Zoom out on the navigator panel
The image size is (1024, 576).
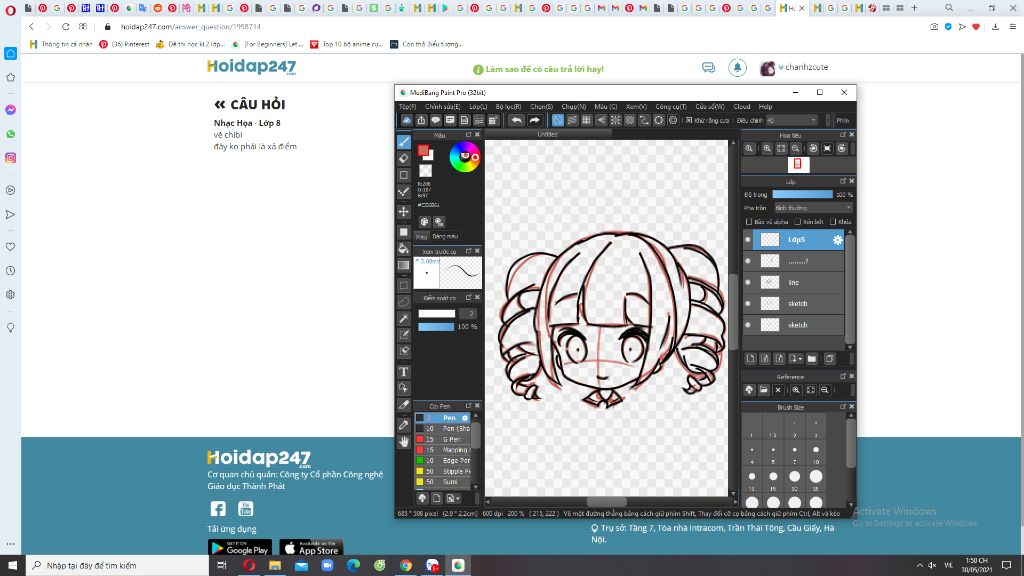click(795, 149)
